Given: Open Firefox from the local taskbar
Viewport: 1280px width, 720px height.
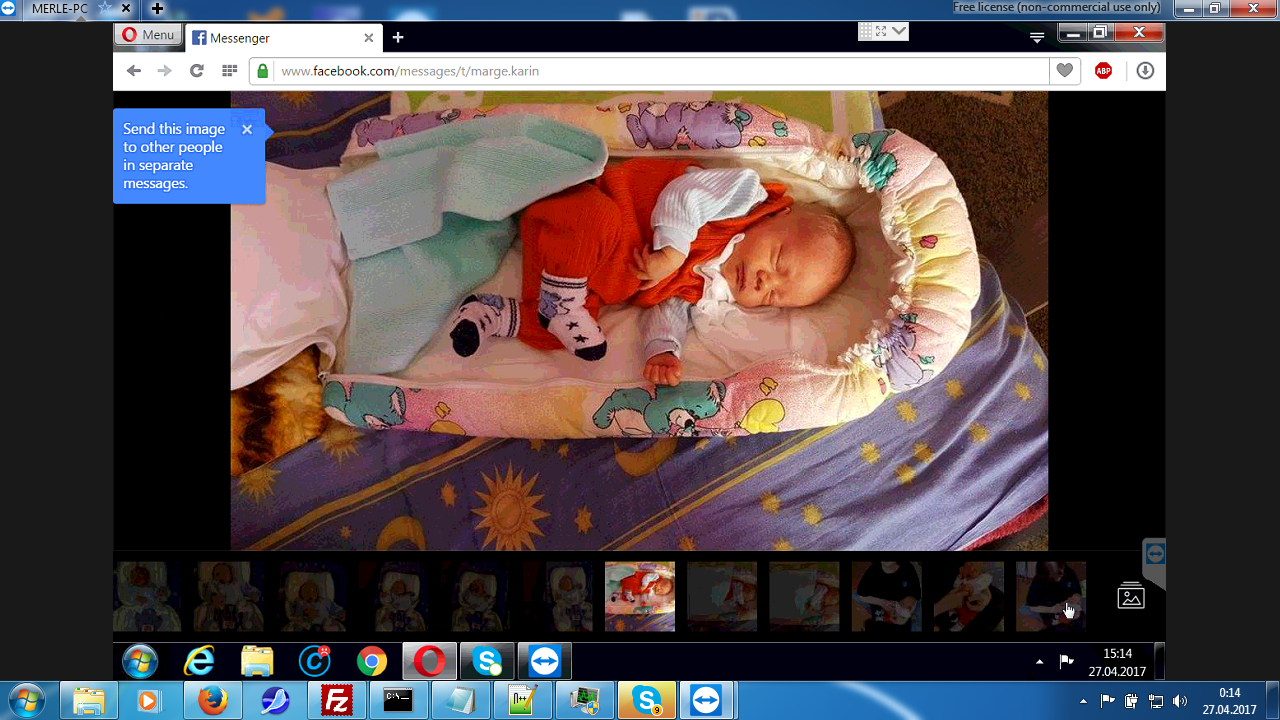Looking at the screenshot, I should click(x=212, y=701).
